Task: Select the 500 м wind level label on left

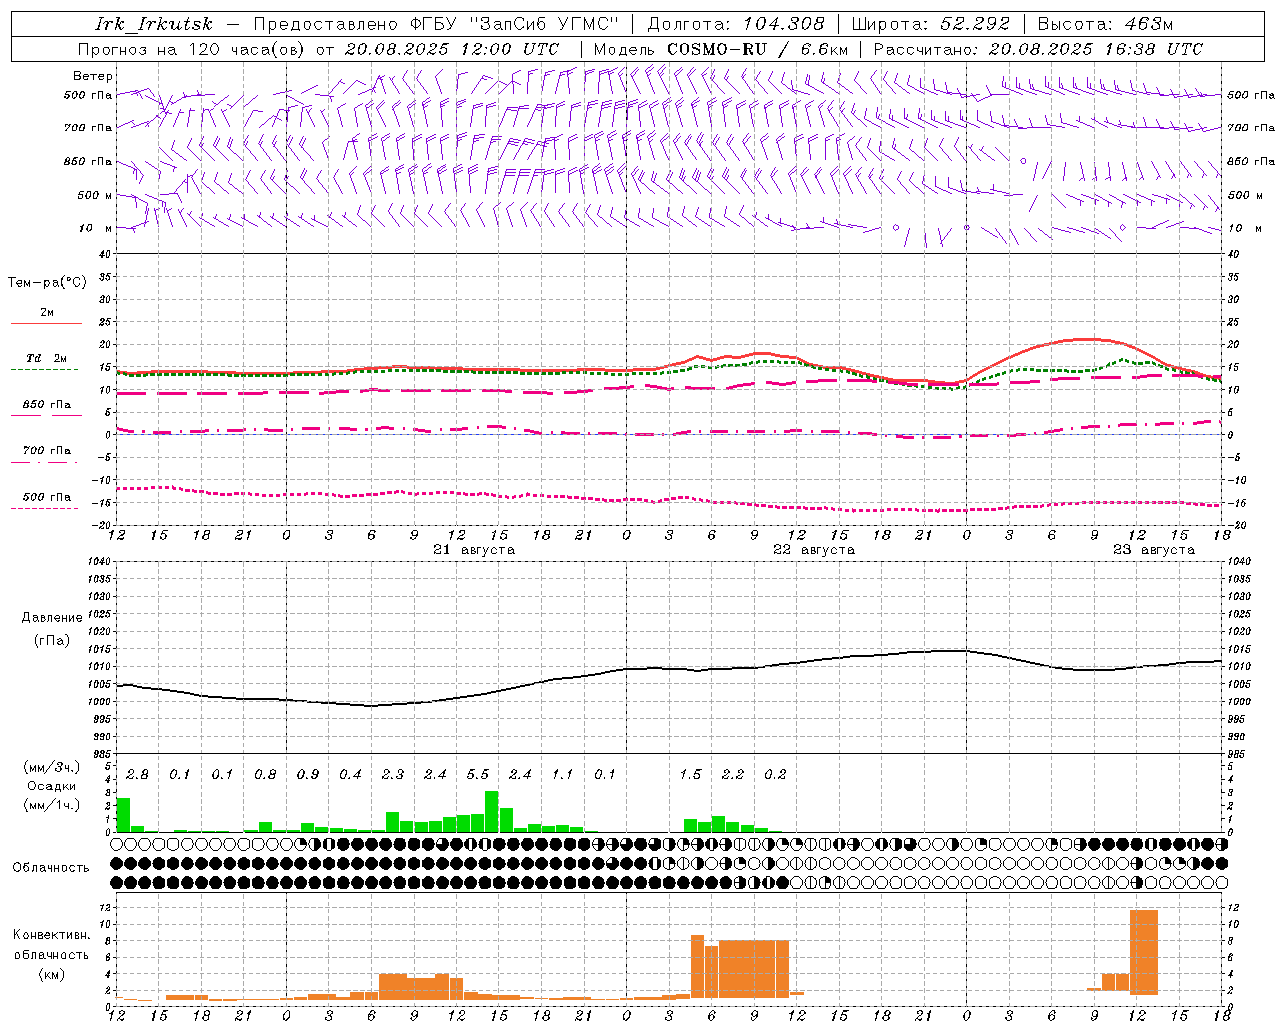Action: pos(95,195)
